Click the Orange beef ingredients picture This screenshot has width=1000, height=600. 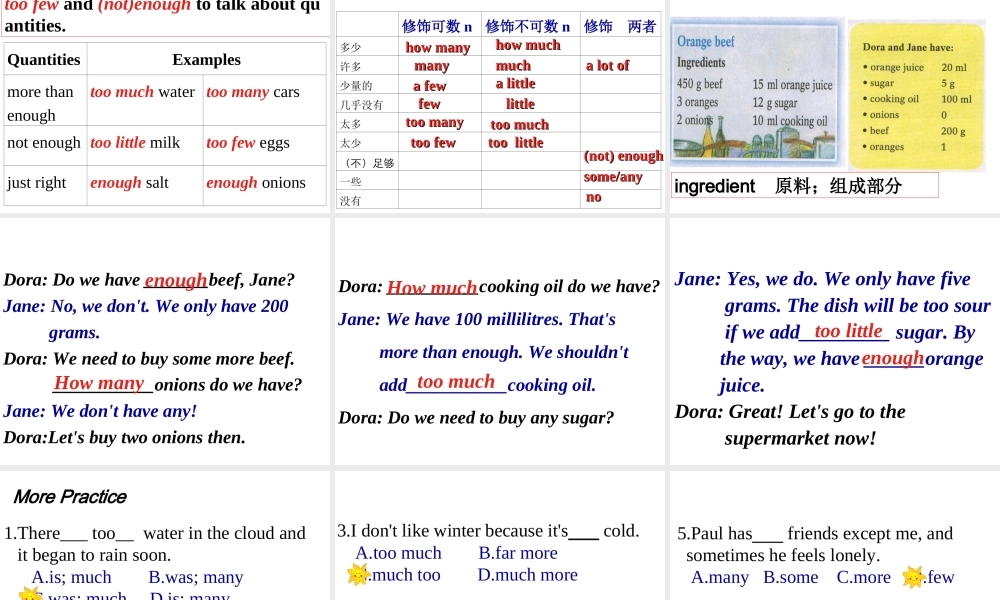[x=755, y=92]
